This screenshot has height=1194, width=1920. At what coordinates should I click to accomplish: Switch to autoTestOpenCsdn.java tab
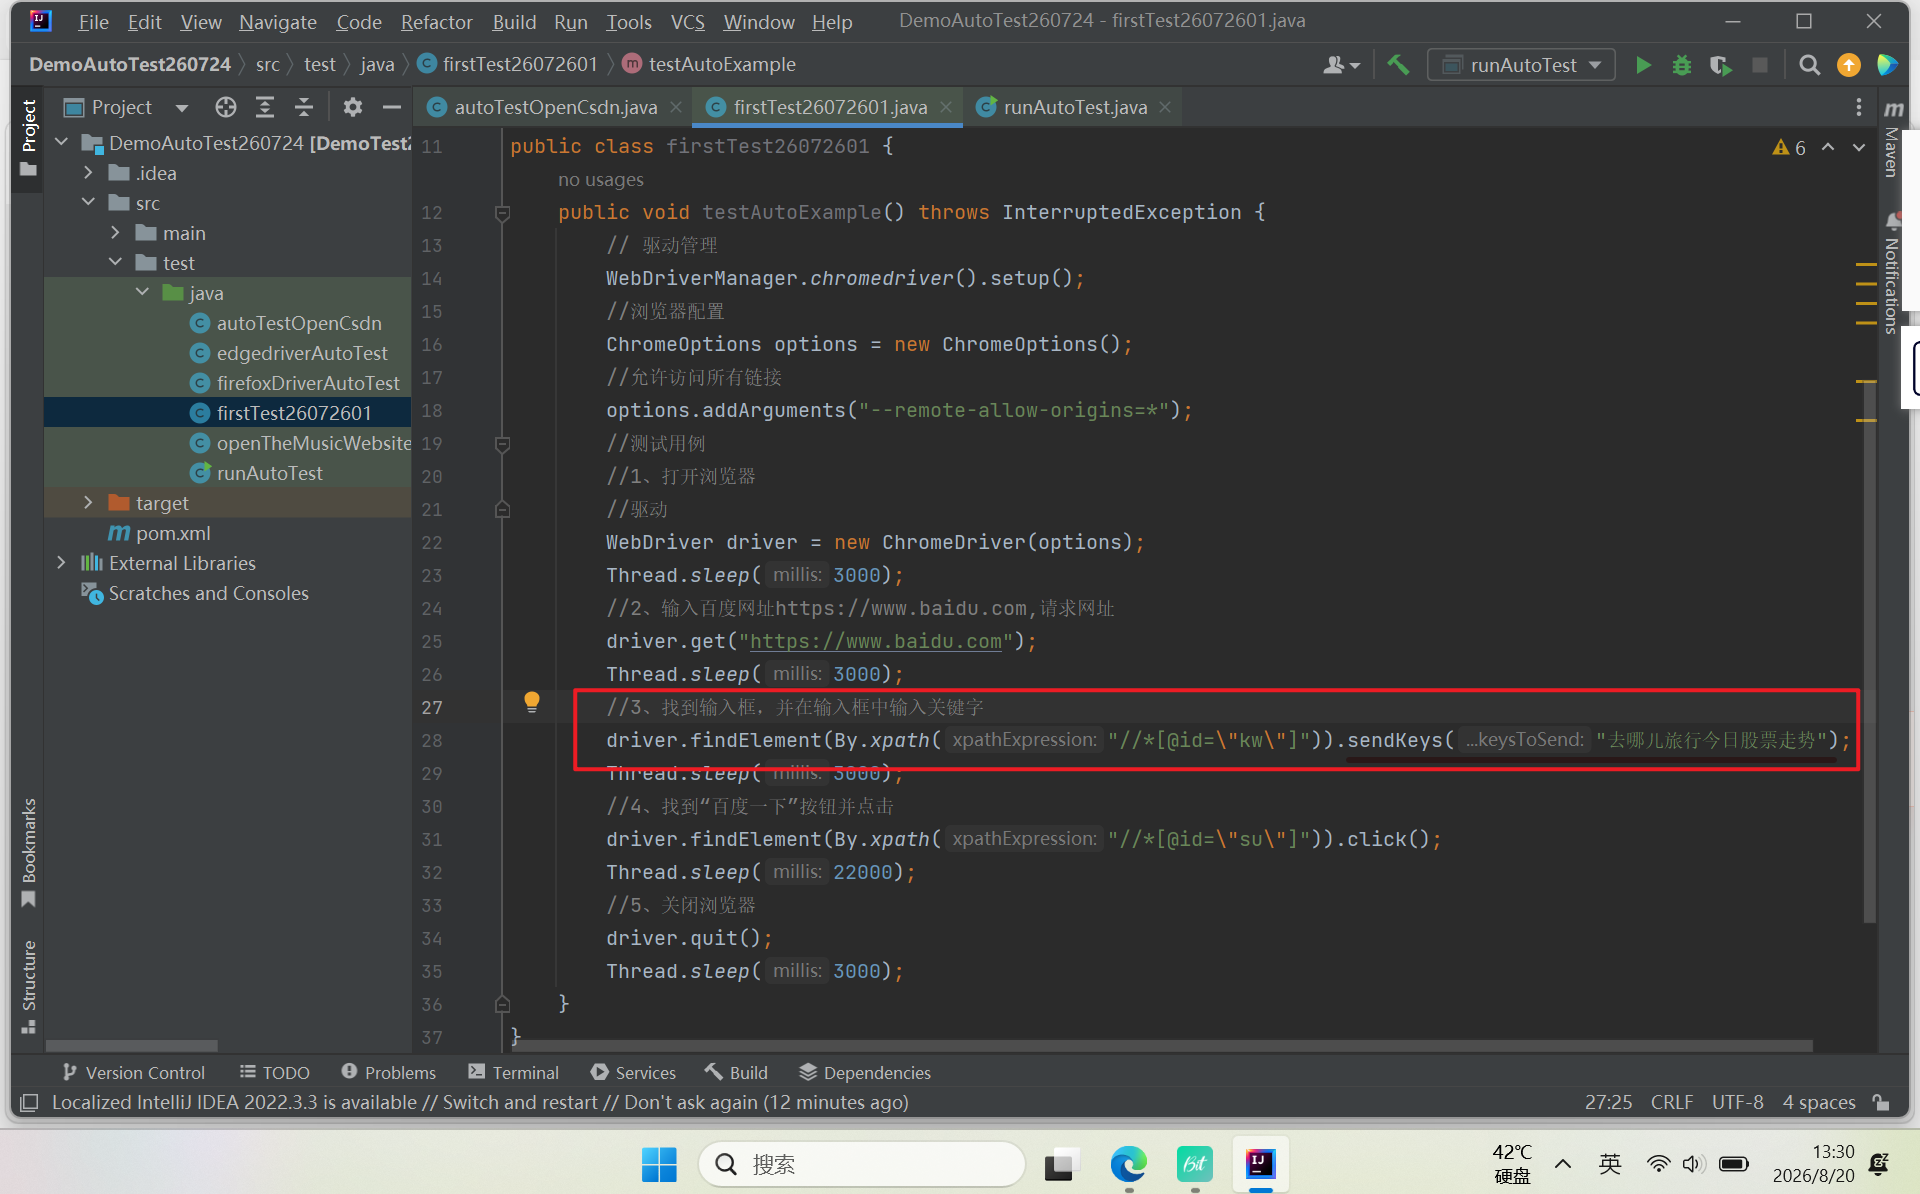[555, 107]
